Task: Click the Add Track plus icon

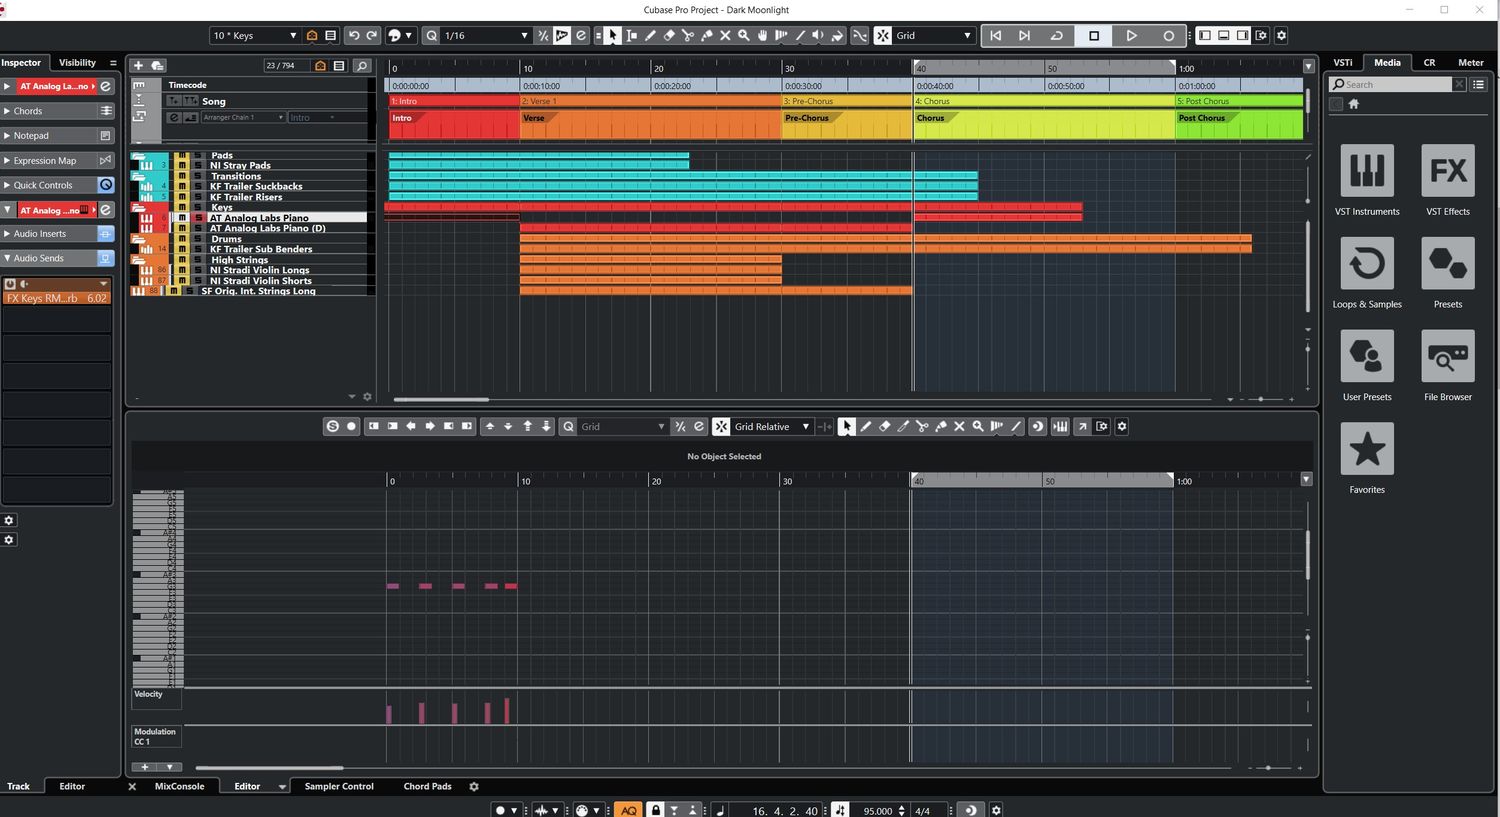Action: click(x=138, y=65)
